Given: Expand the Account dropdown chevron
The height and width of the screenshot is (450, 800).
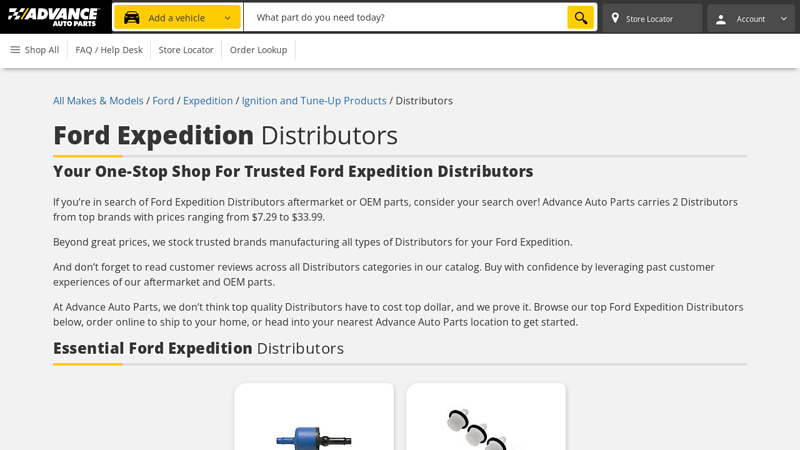Looking at the screenshot, I should tap(784, 18).
